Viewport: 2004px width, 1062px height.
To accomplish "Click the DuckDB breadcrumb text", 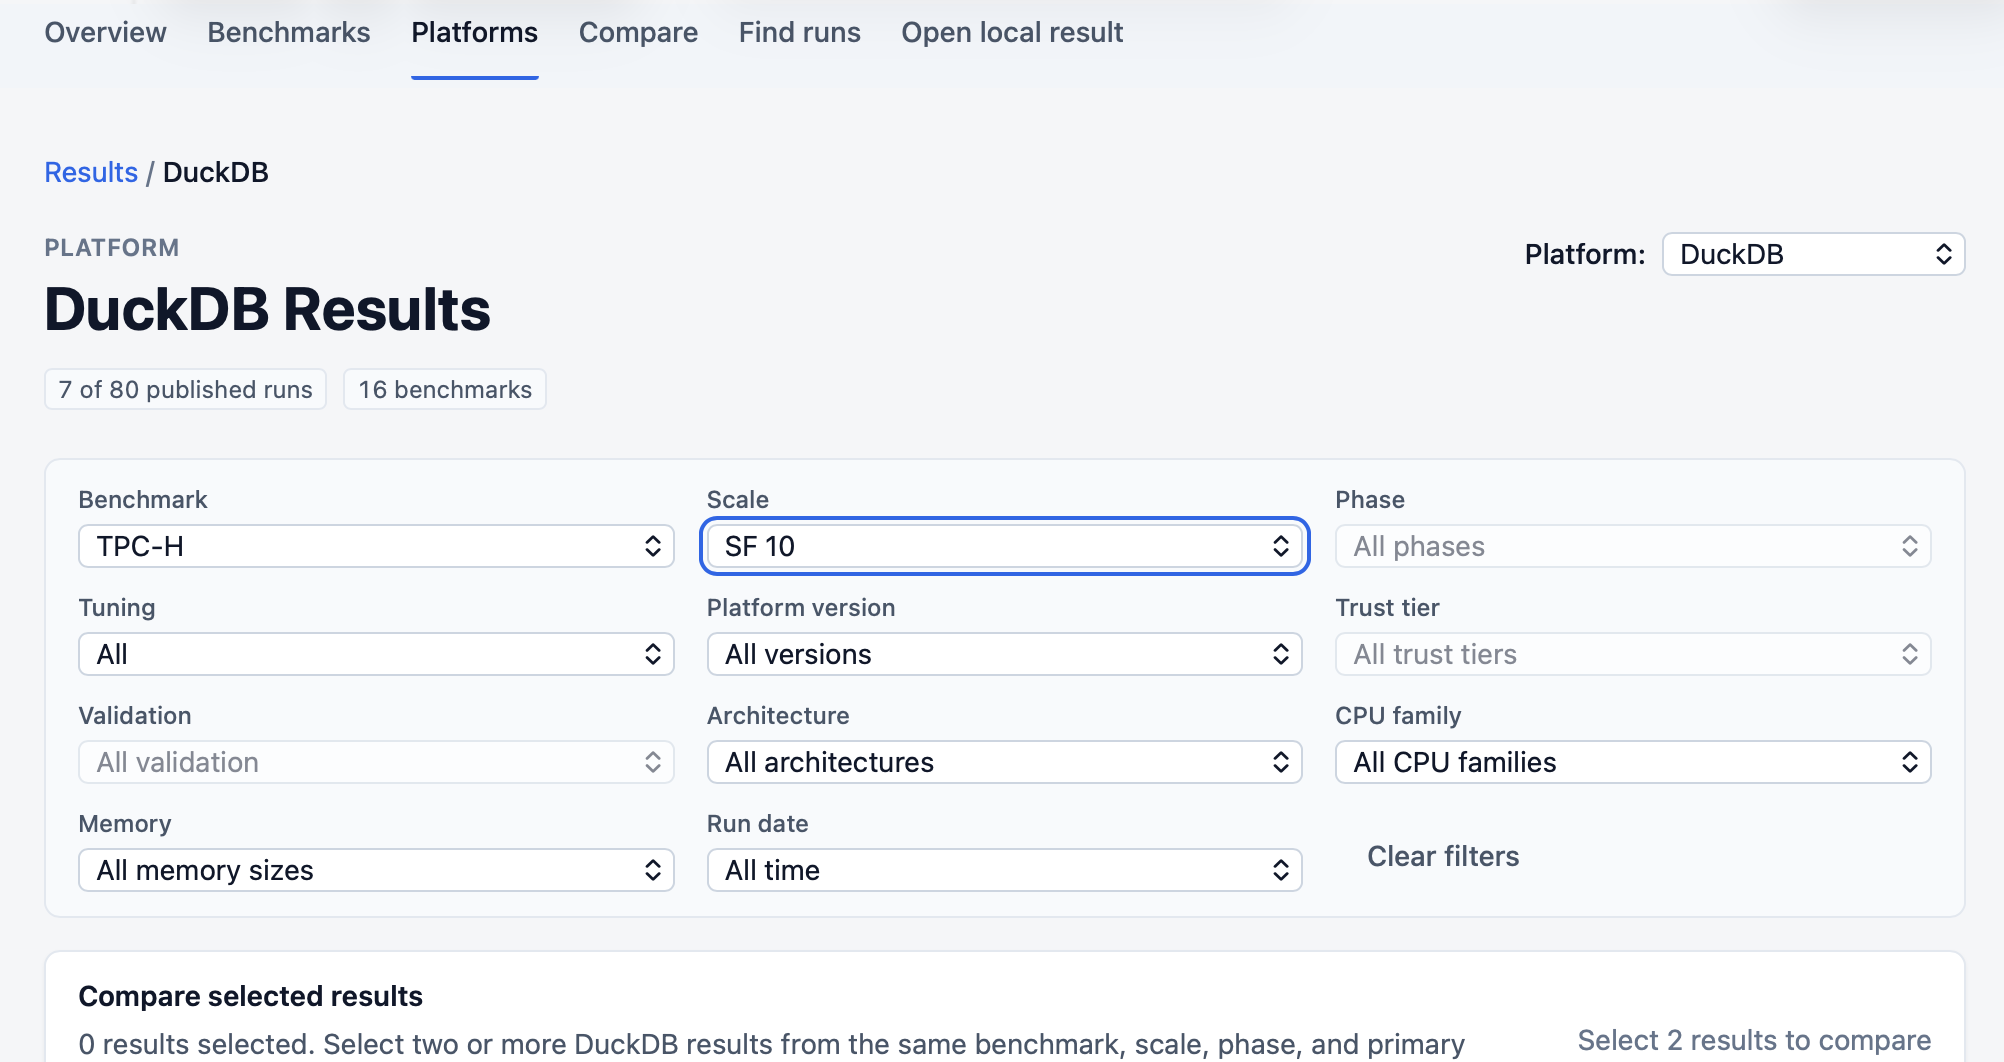I will click(216, 172).
